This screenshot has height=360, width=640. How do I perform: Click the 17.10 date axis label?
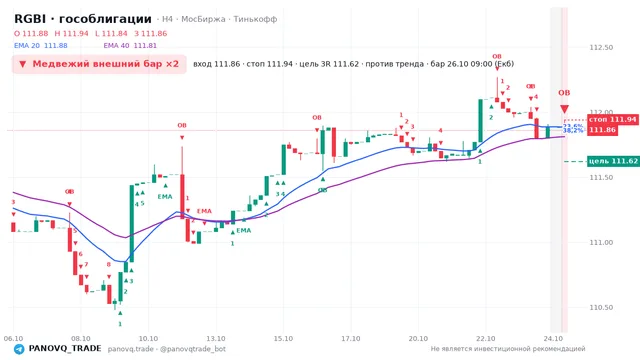(x=351, y=339)
